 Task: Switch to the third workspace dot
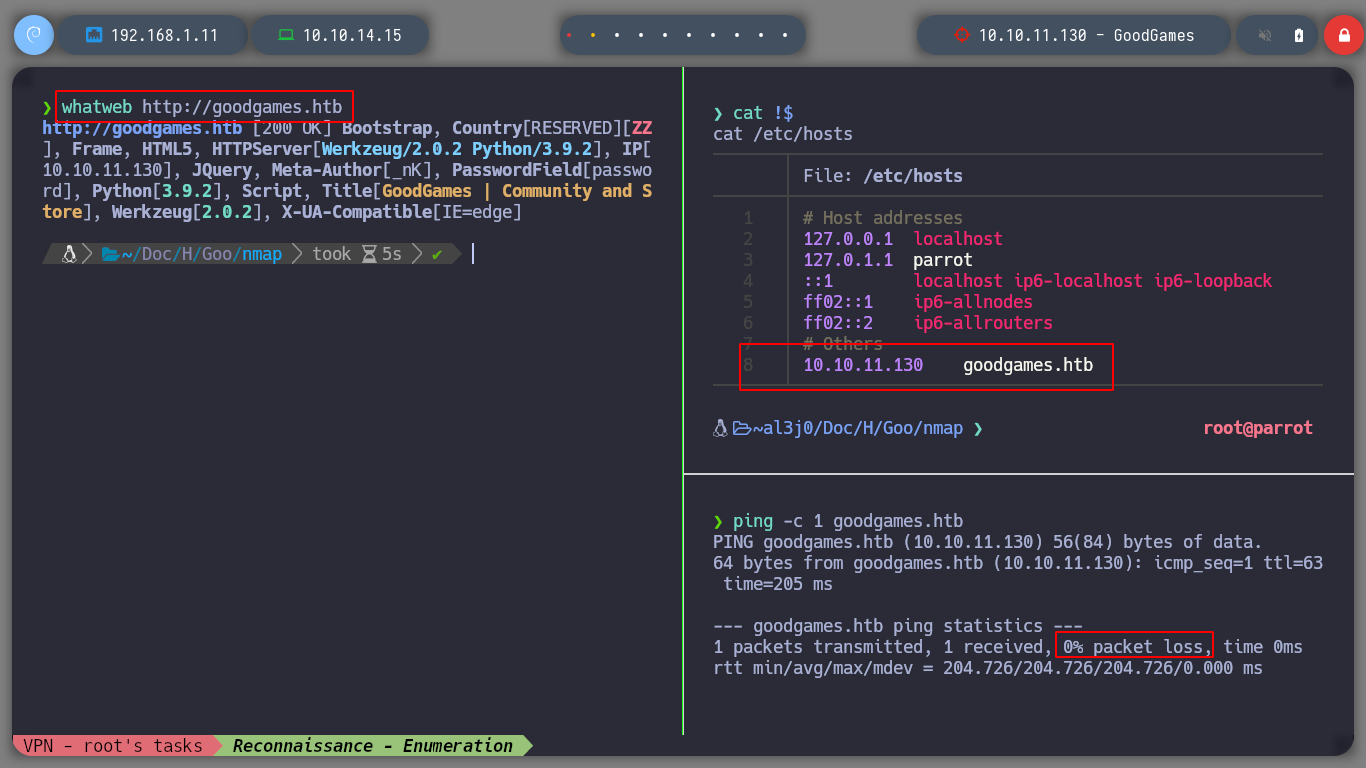click(x=617, y=35)
